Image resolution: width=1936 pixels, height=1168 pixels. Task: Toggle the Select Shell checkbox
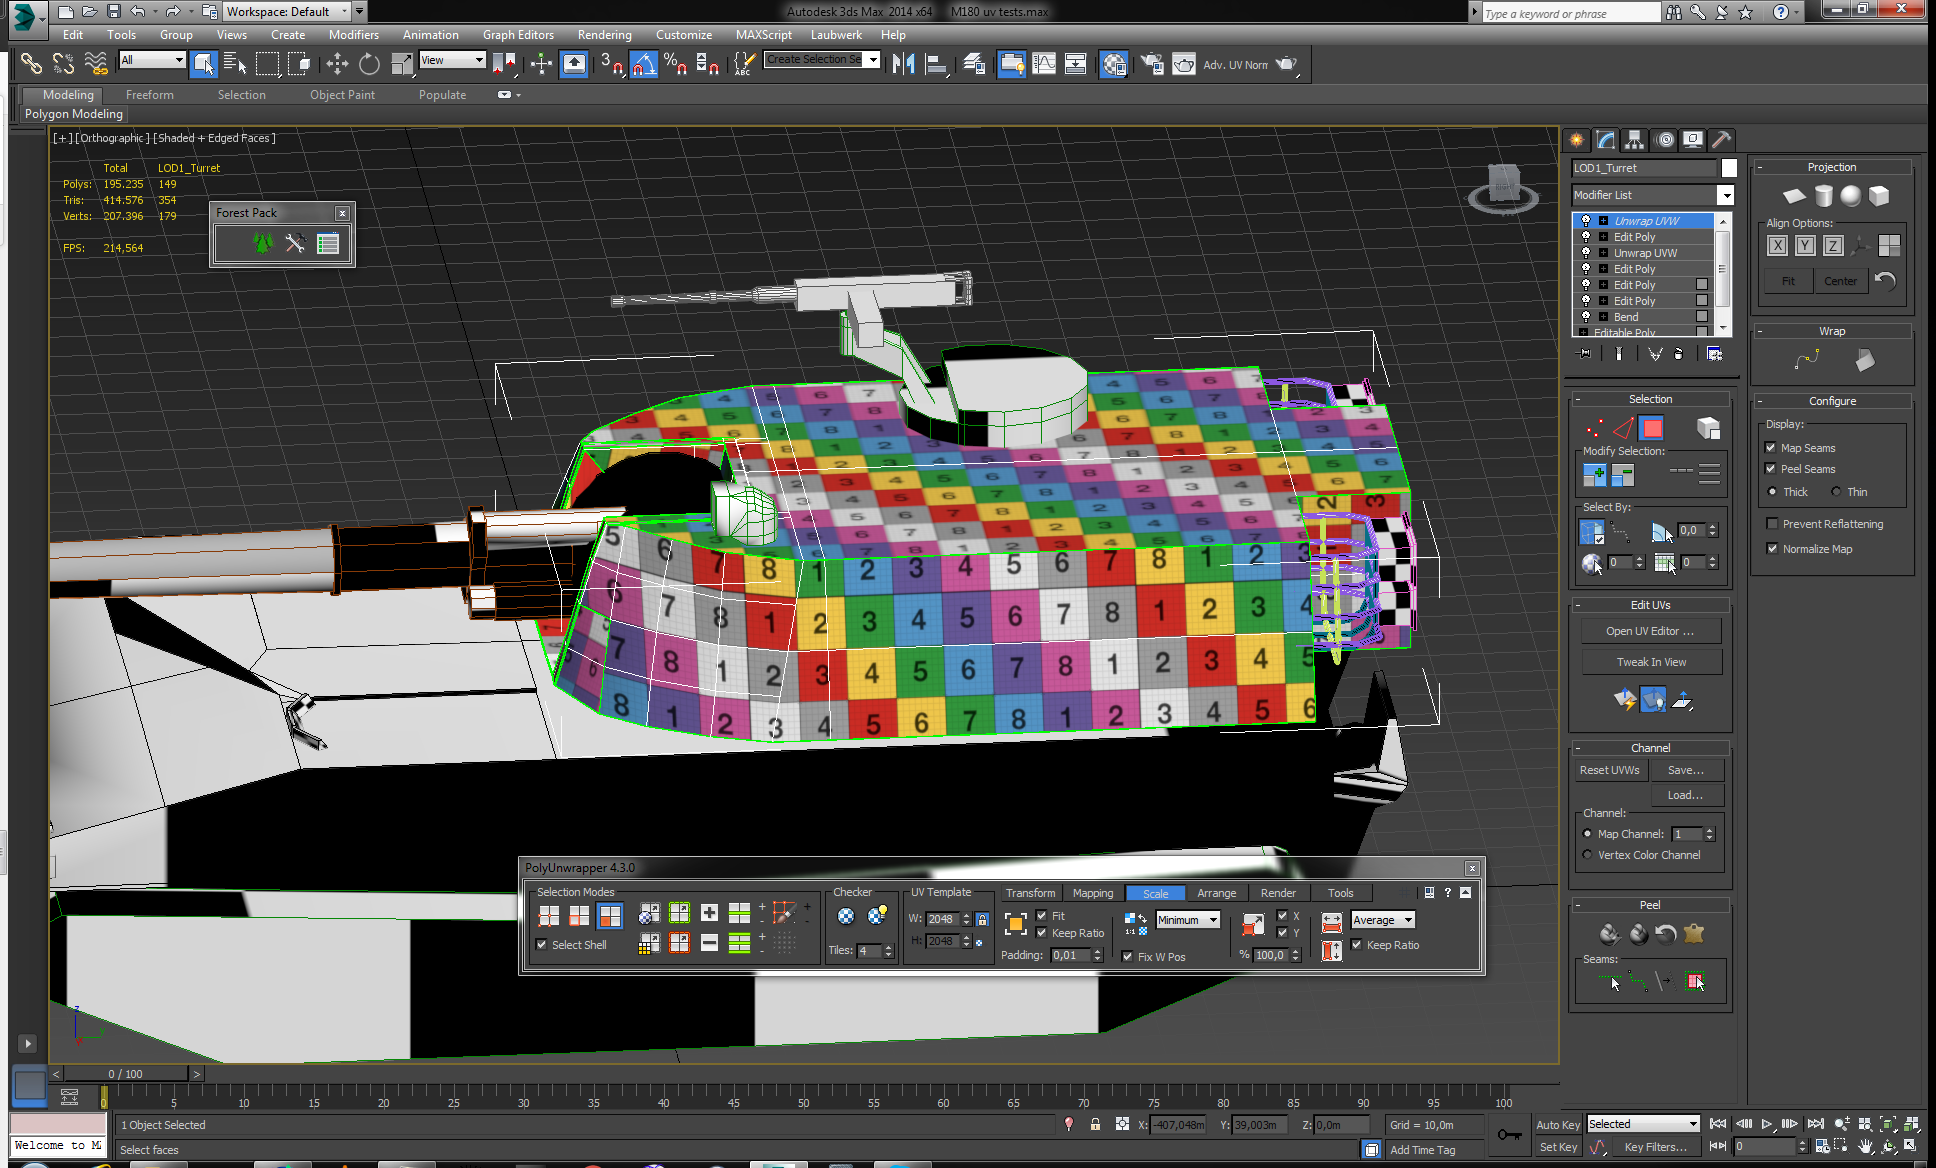click(x=542, y=945)
